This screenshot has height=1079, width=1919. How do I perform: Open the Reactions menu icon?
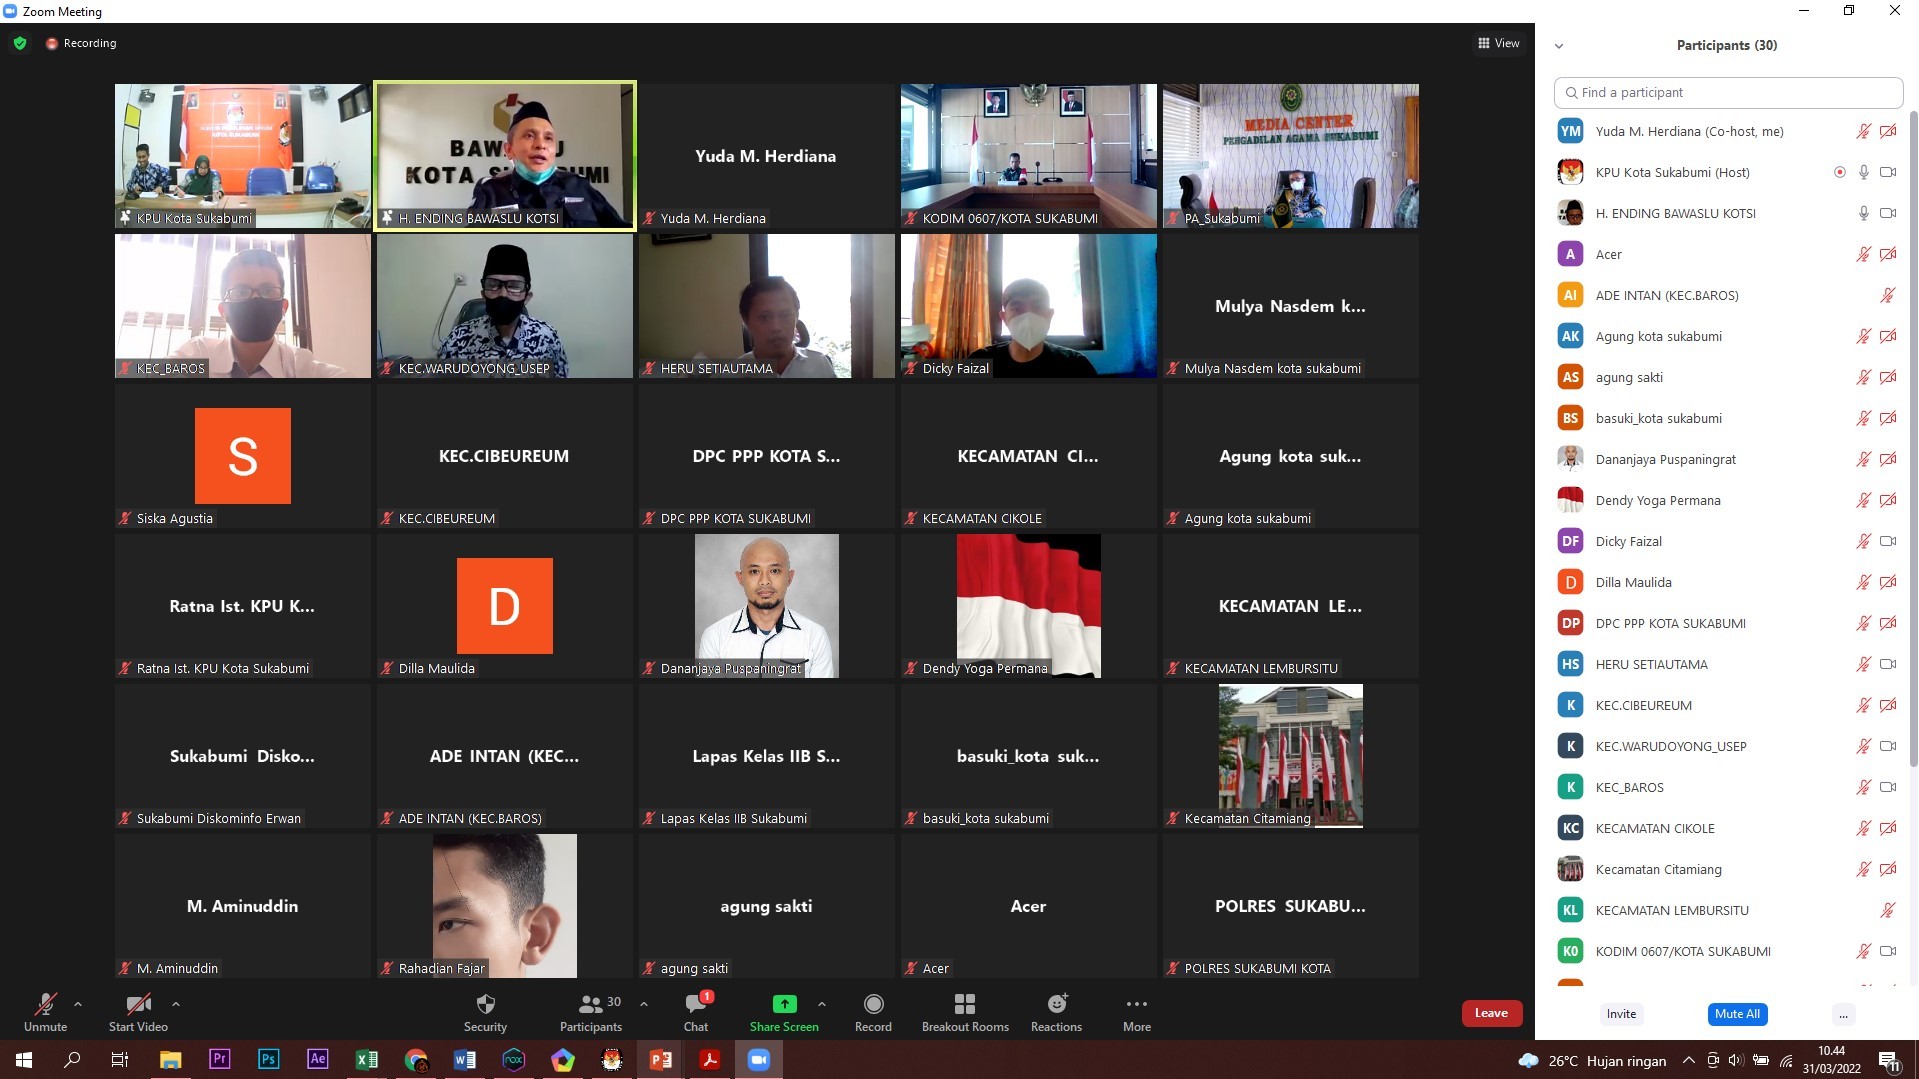click(x=1056, y=1005)
